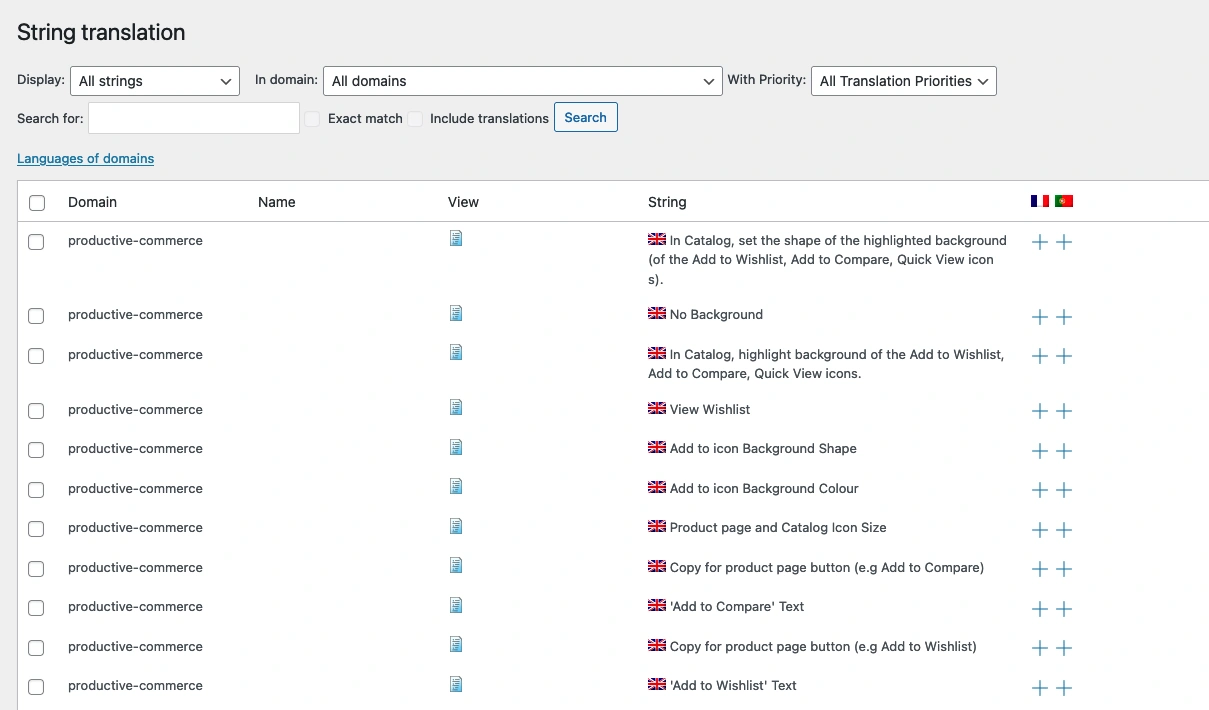Click 'productive-commerce' domain in 'View Wishlist' row
The height and width of the screenshot is (710, 1209).
pyautogui.click(x=136, y=409)
